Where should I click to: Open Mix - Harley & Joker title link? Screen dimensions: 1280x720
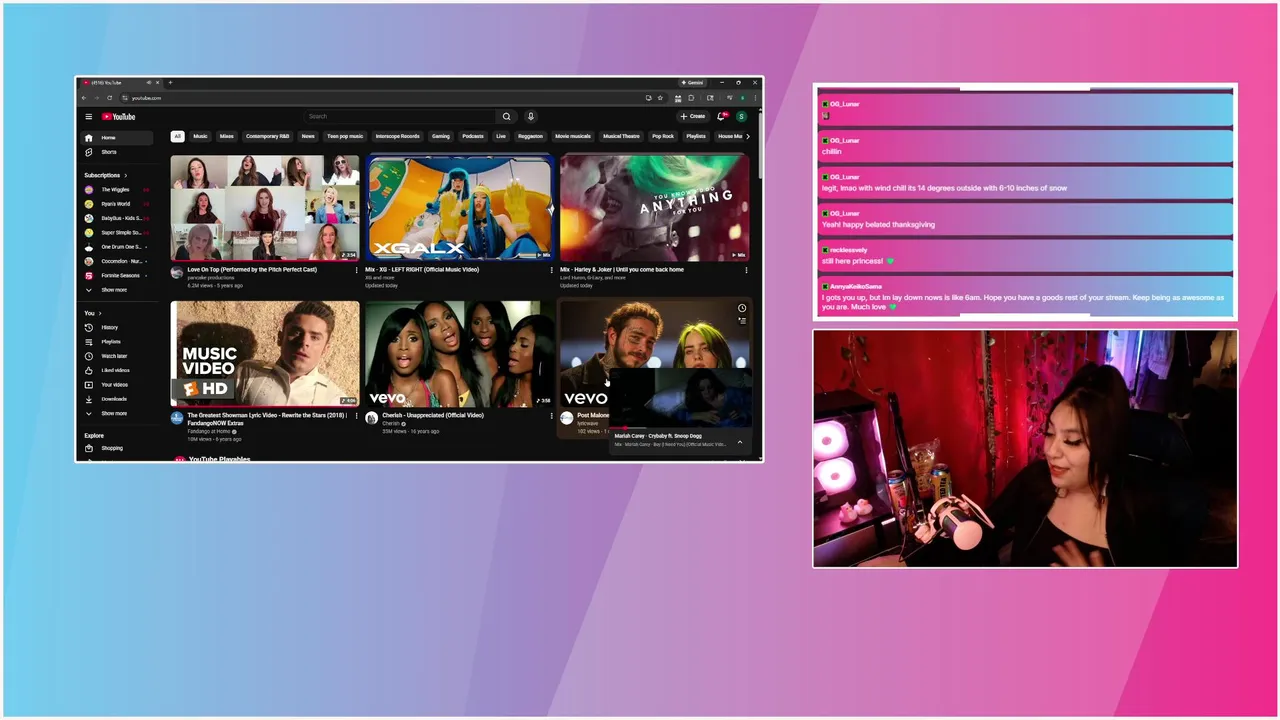click(x=622, y=270)
